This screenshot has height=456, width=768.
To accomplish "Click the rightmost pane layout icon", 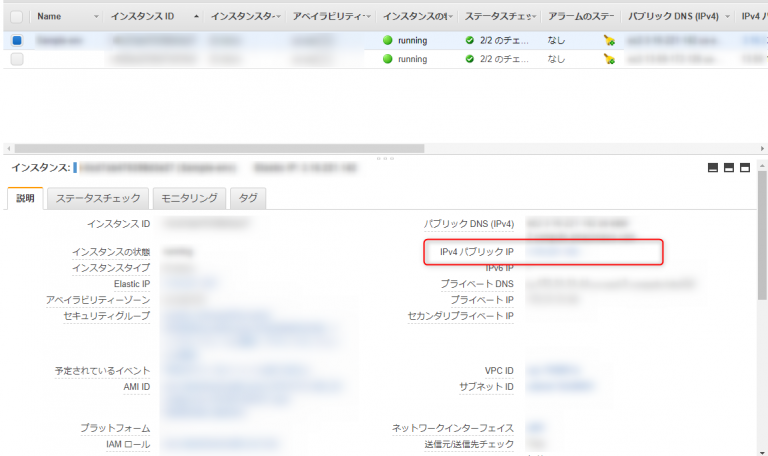I will pos(745,168).
